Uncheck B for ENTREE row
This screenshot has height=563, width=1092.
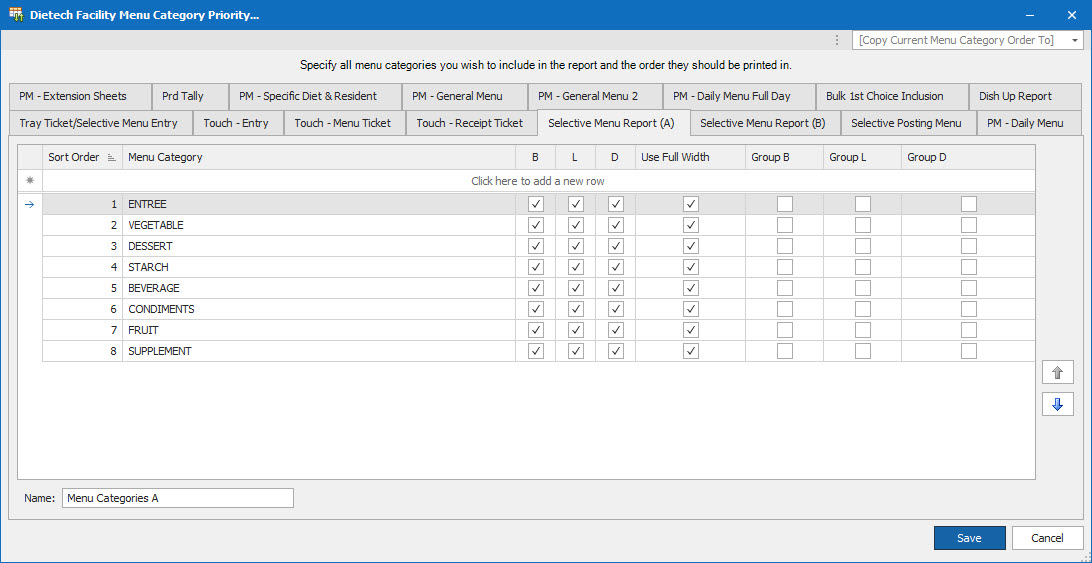click(x=536, y=204)
